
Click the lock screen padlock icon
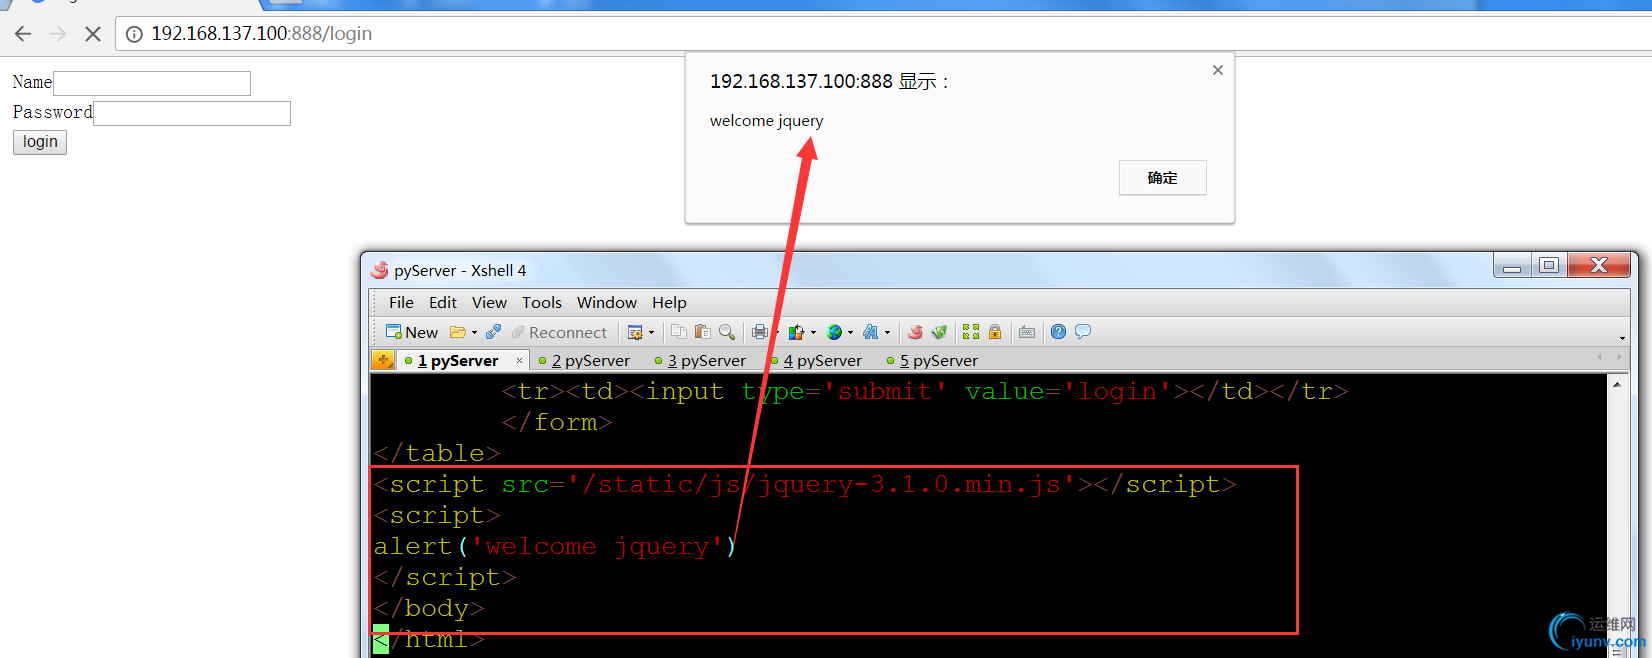(x=995, y=332)
